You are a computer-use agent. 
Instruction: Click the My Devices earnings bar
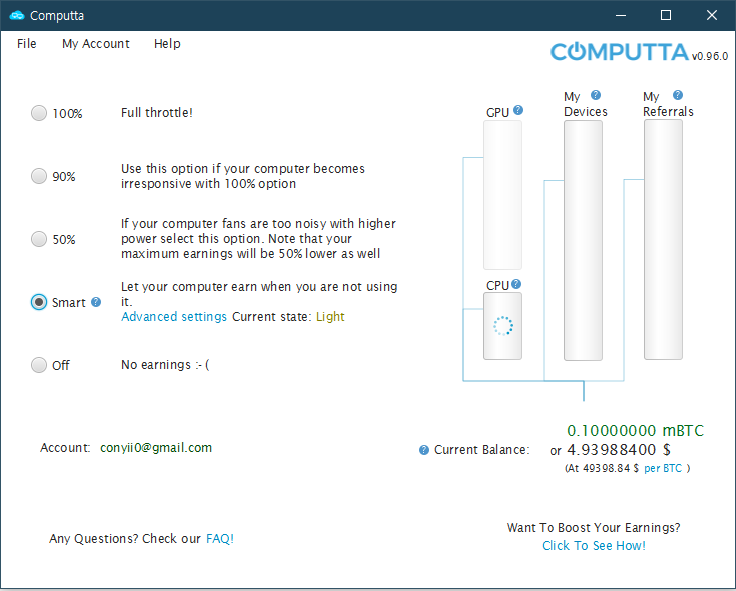583,240
